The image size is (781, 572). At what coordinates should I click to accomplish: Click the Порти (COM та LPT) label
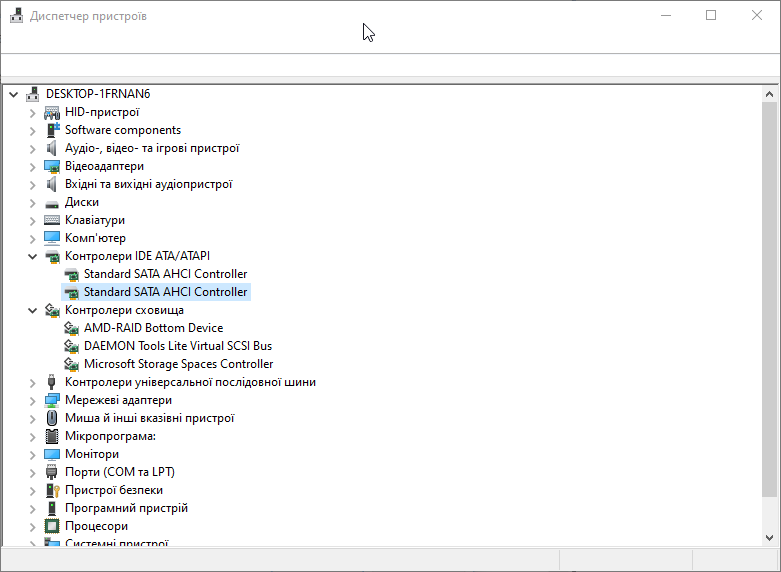tap(120, 472)
